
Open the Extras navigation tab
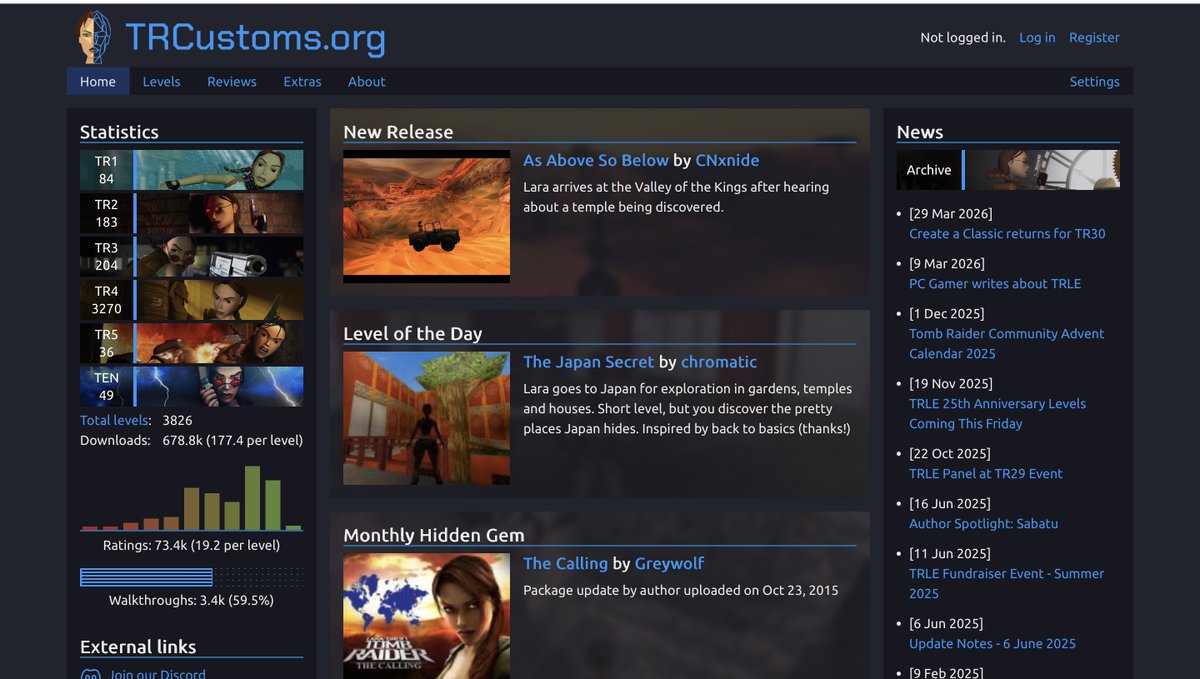click(302, 82)
